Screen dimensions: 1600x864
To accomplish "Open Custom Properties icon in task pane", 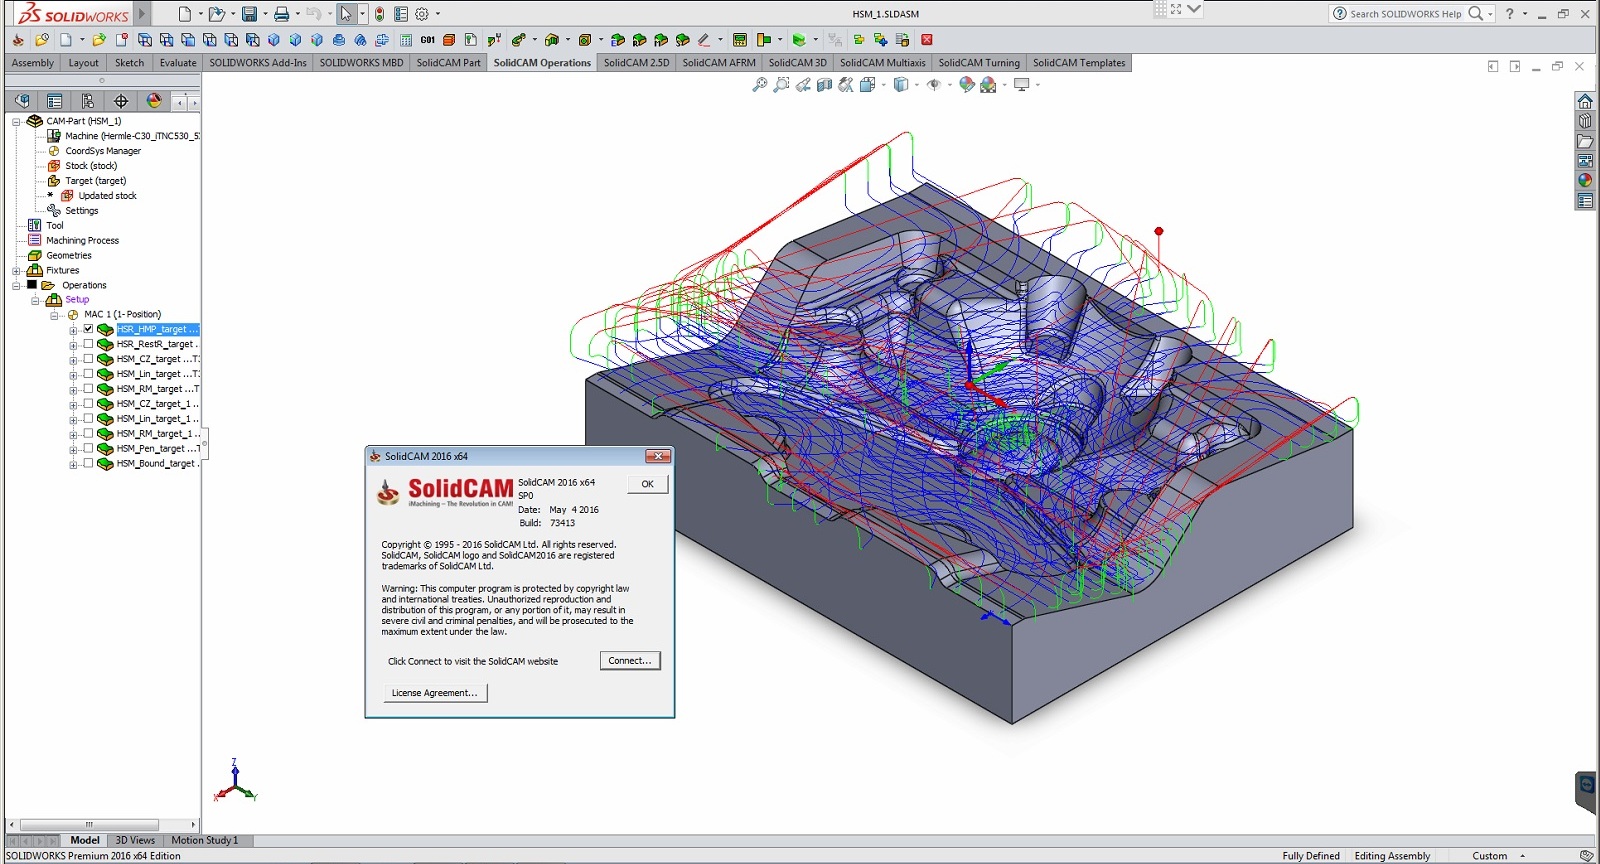I will [x=1585, y=201].
